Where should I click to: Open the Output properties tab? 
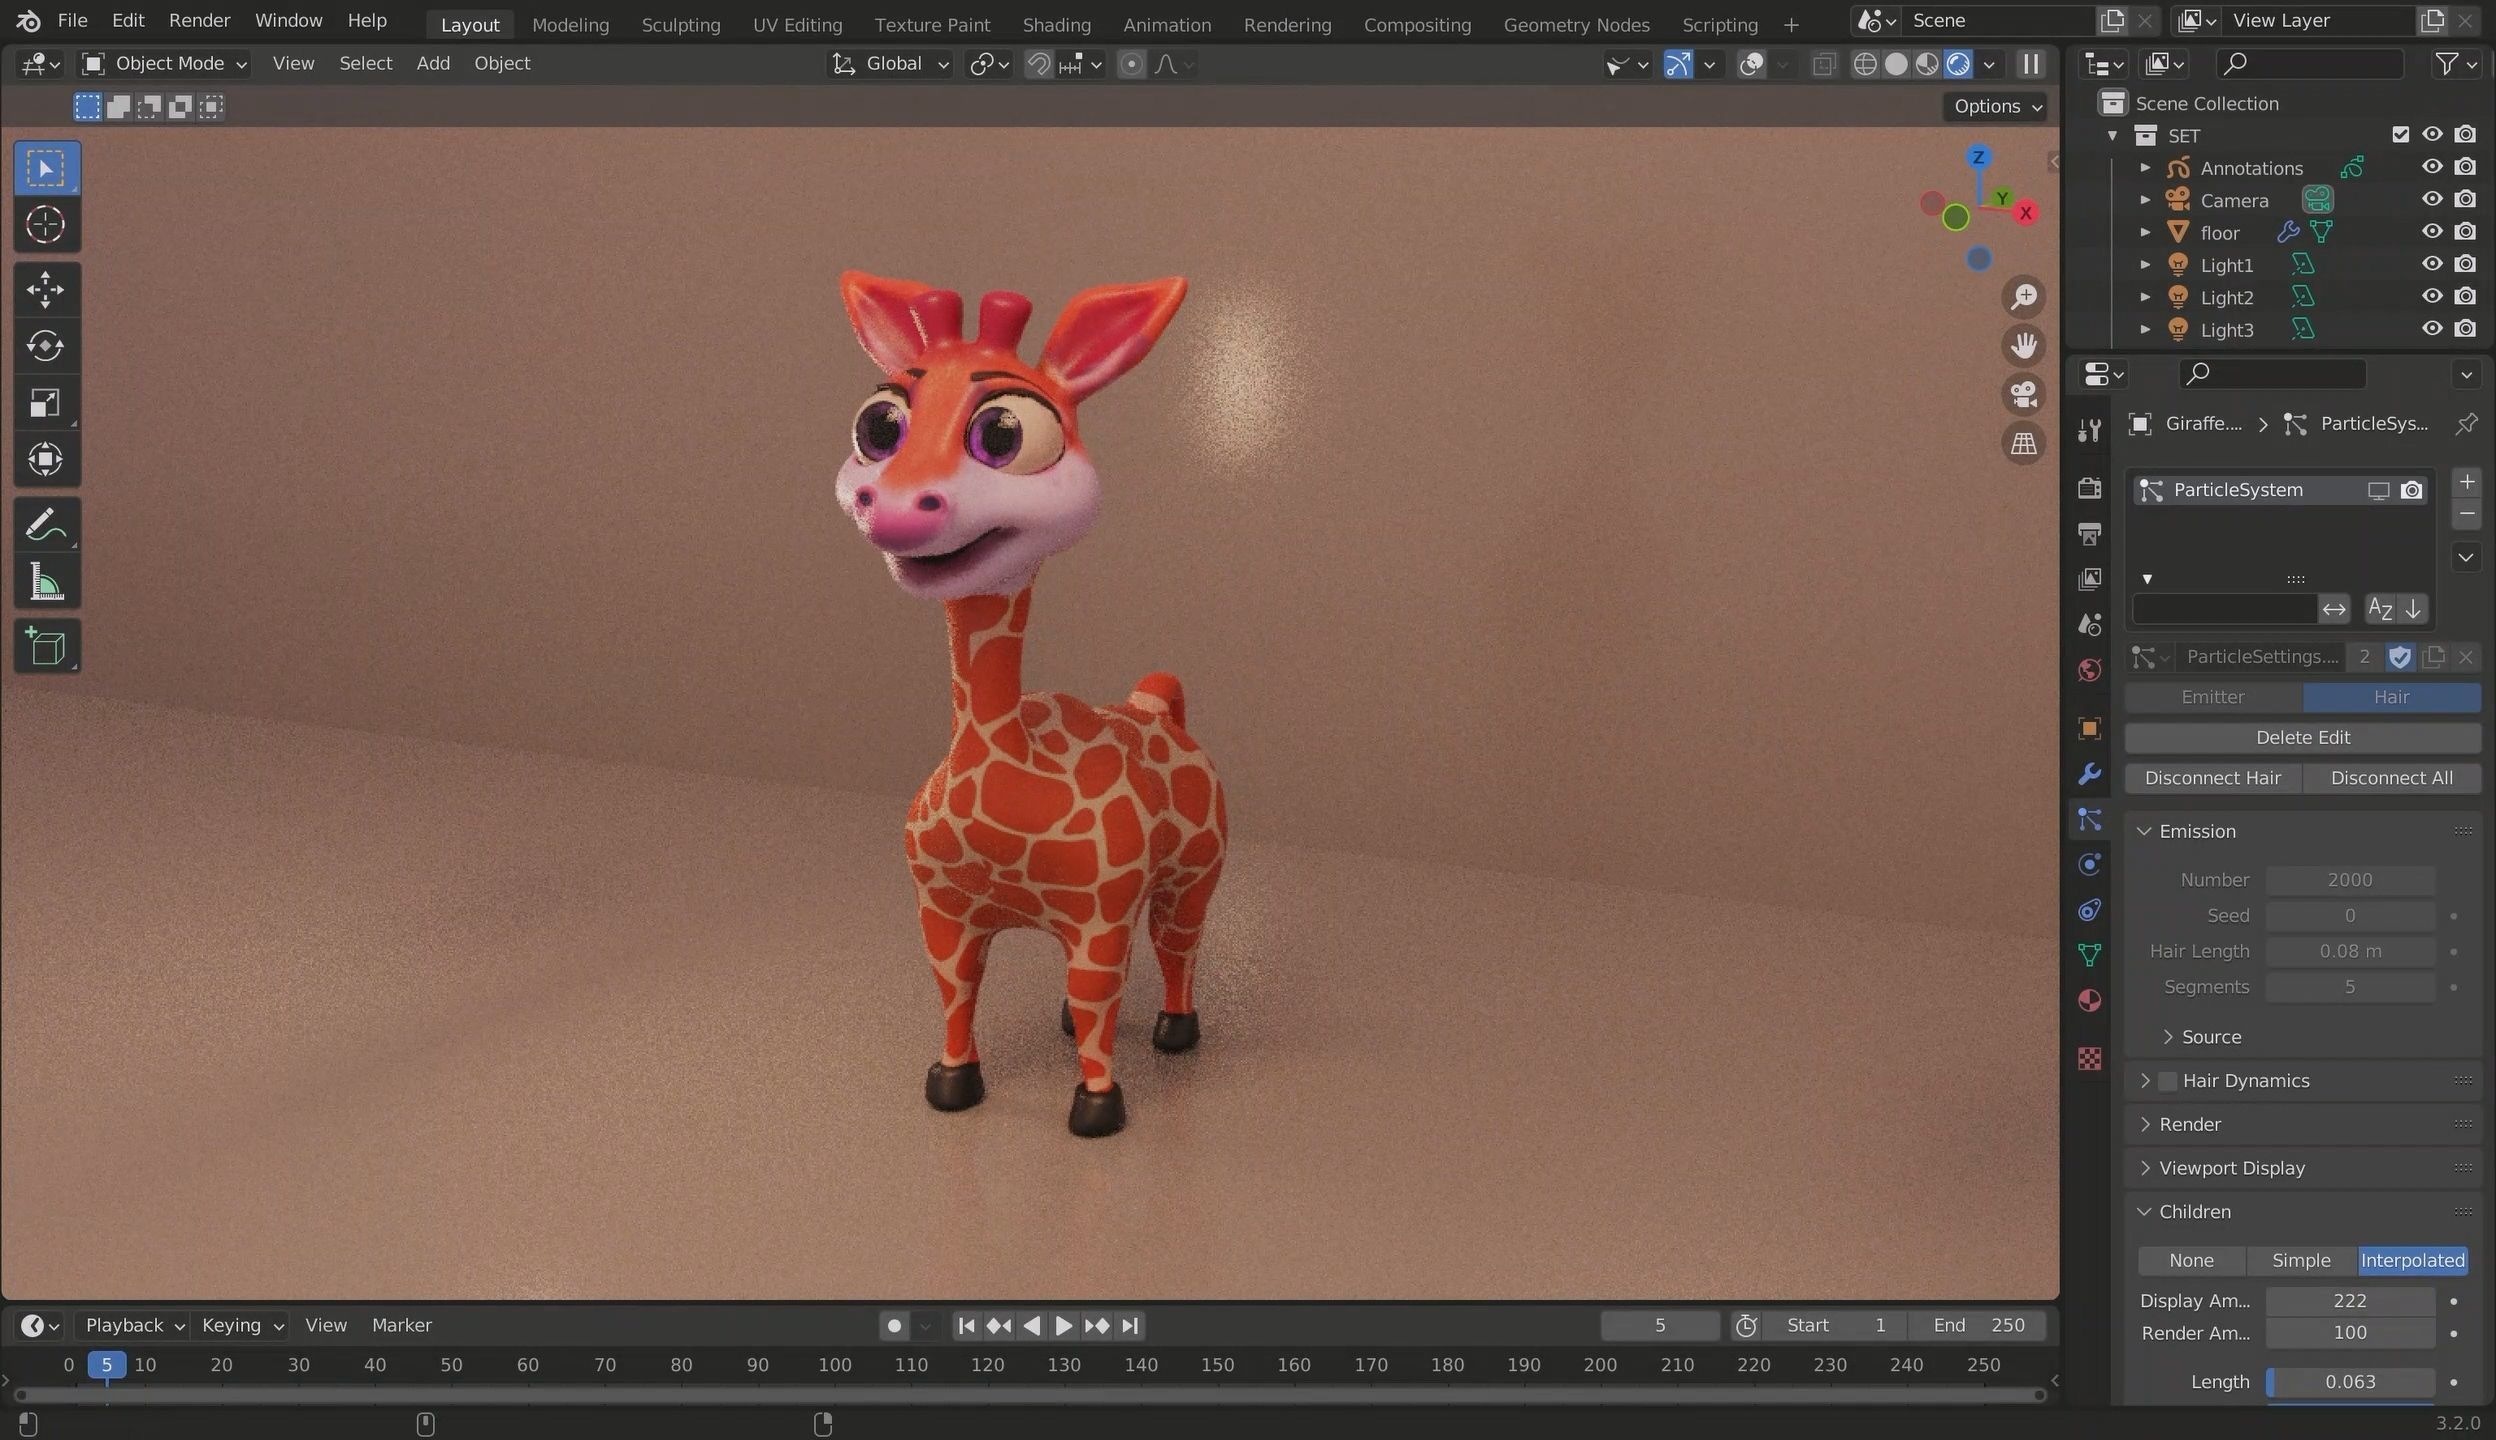click(2089, 534)
